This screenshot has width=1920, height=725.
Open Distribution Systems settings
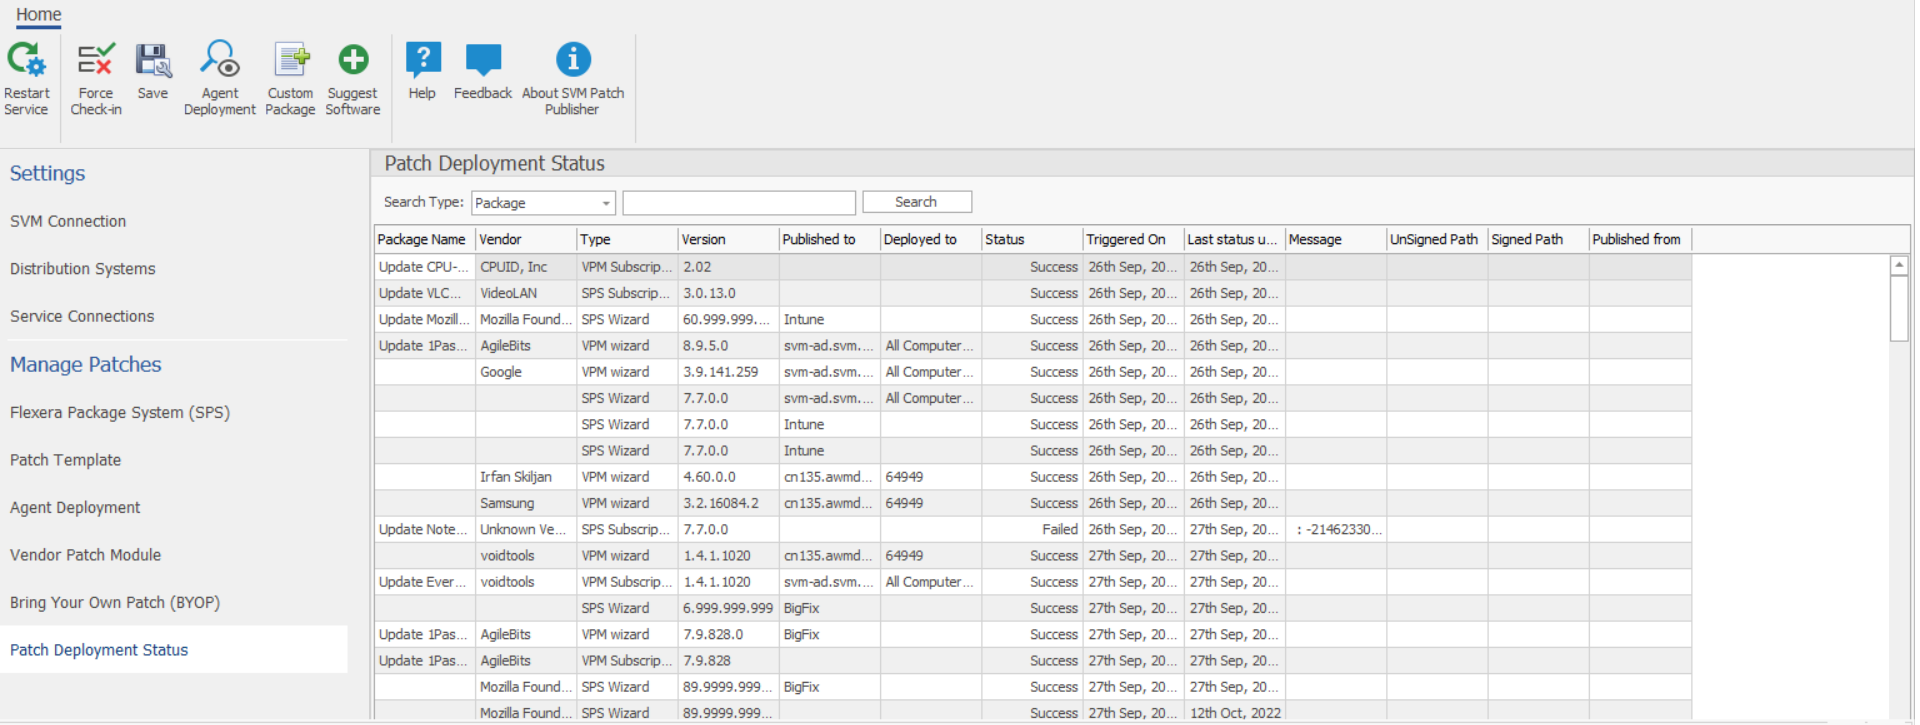coord(83,269)
